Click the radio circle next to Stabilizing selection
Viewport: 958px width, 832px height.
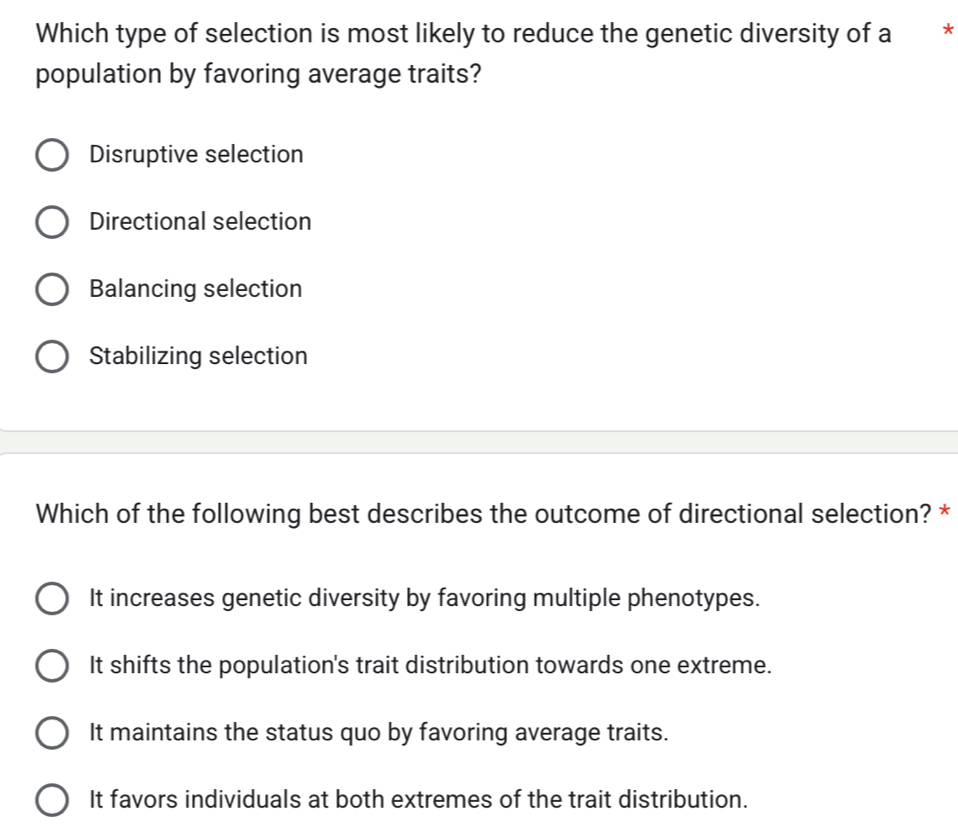coord(52,356)
